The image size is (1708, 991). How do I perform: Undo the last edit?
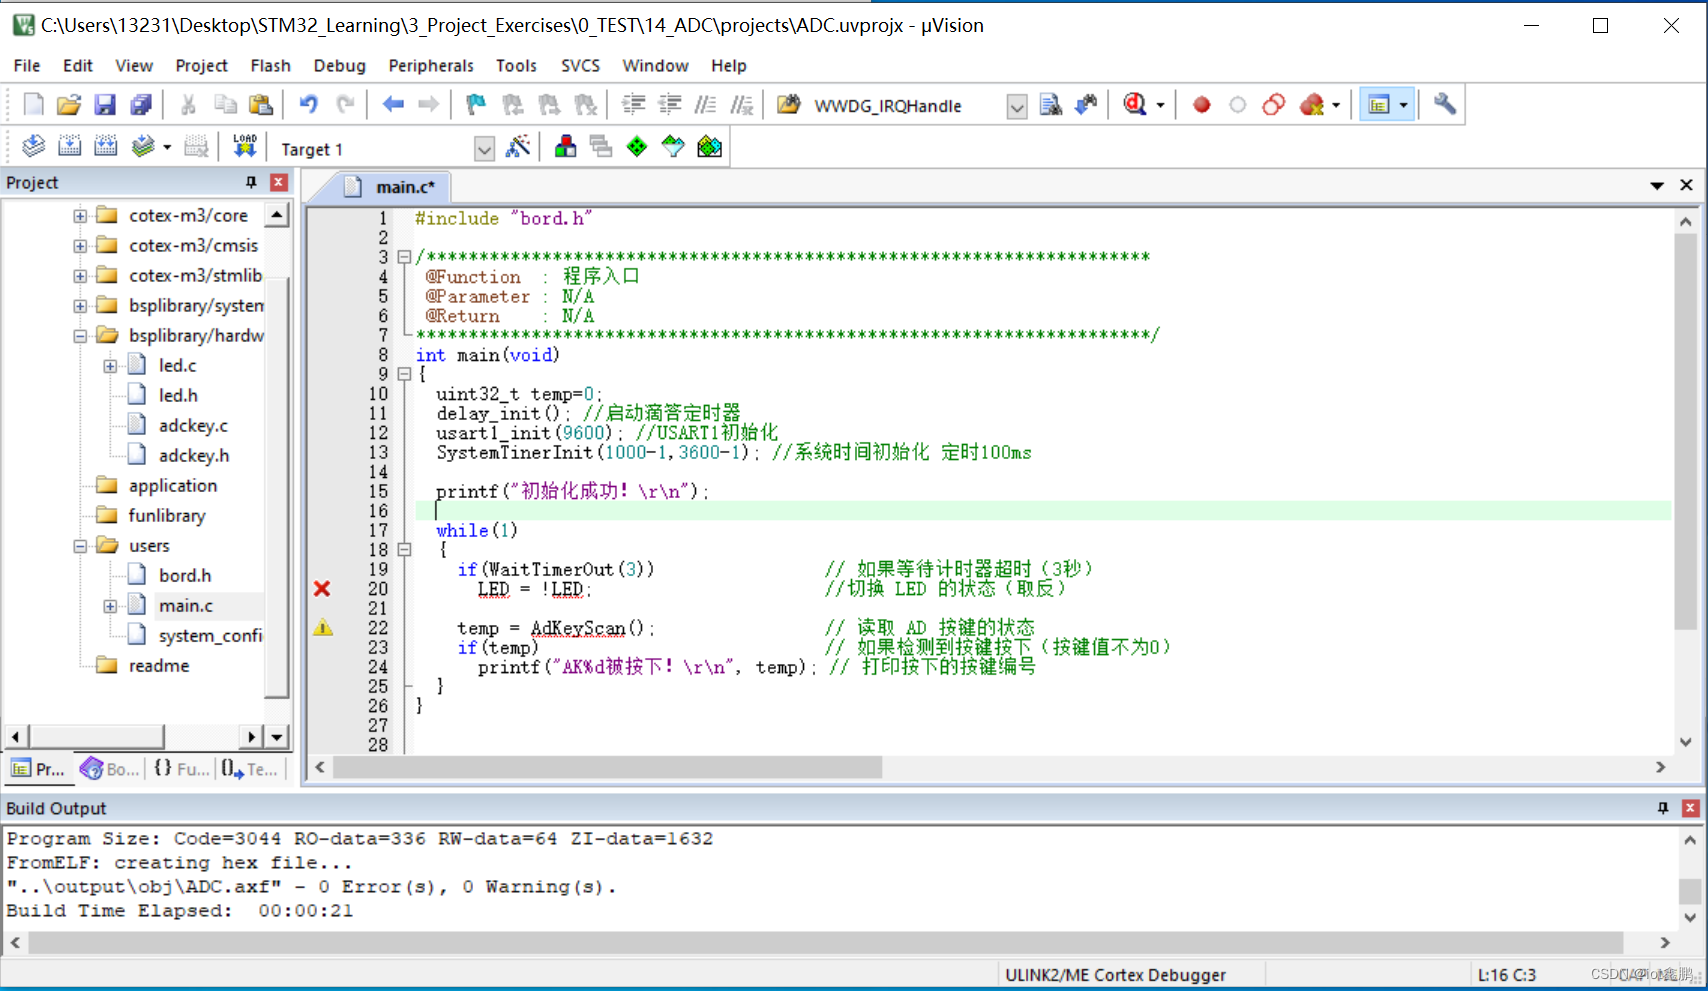pyautogui.click(x=309, y=105)
